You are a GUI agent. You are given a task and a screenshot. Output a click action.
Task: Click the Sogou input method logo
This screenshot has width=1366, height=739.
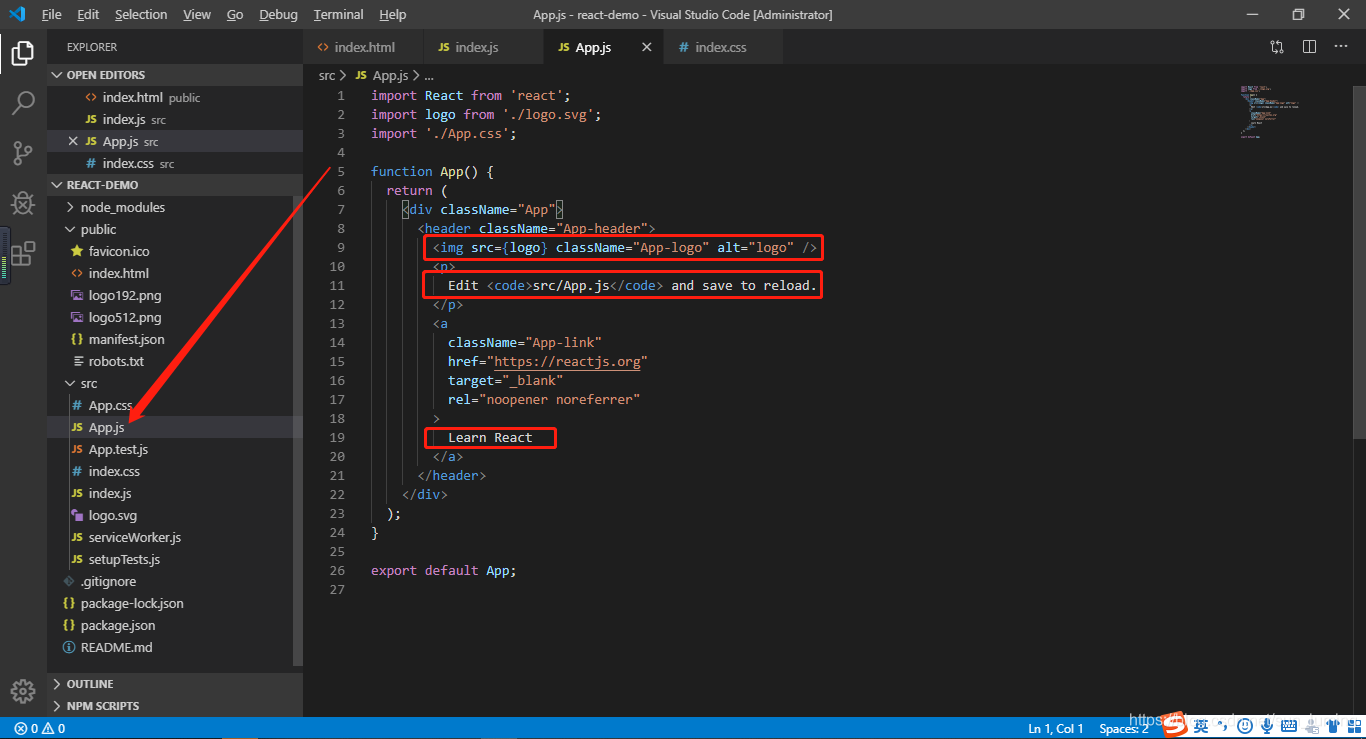point(1174,725)
